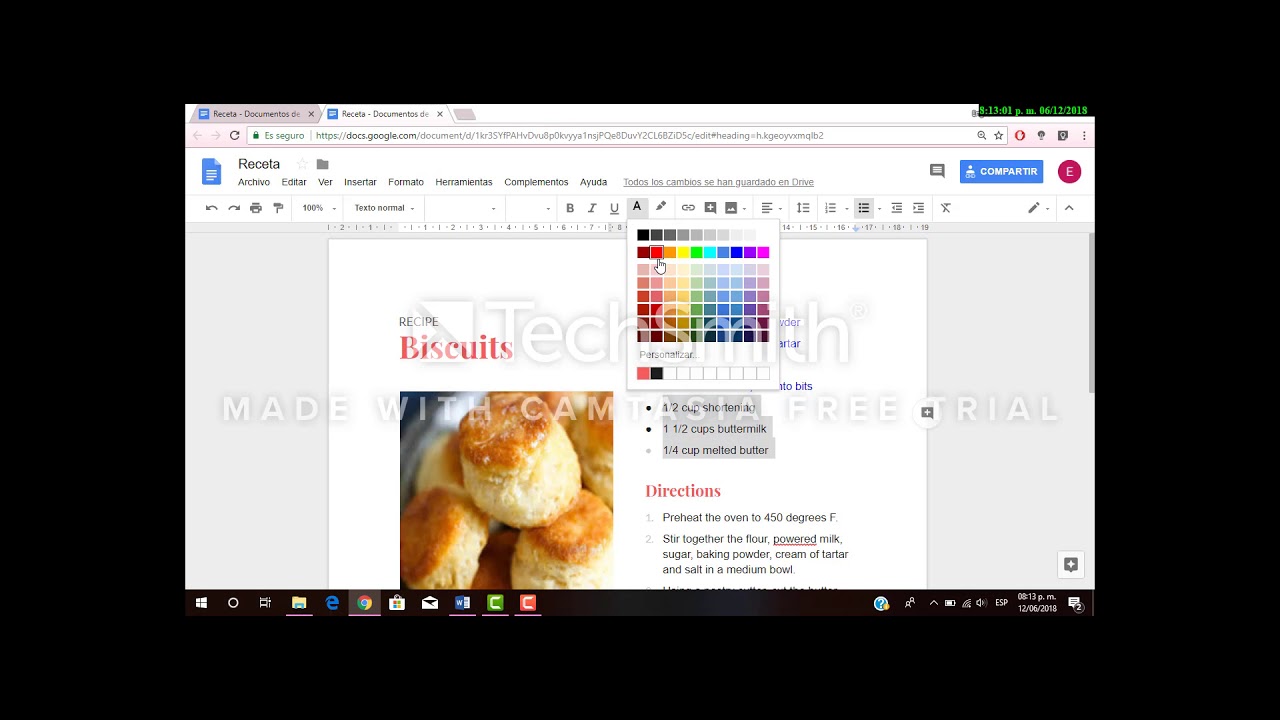1280x720 pixels.
Task: Open the comment history icon
Action: tap(937, 171)
